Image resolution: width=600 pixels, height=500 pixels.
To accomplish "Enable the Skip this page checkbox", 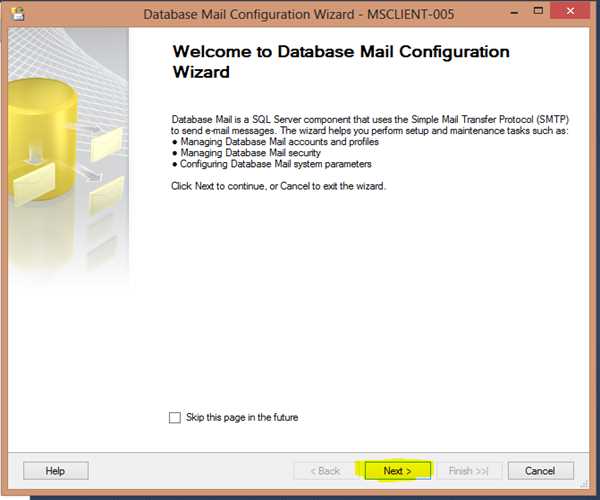I will point(175,418).
